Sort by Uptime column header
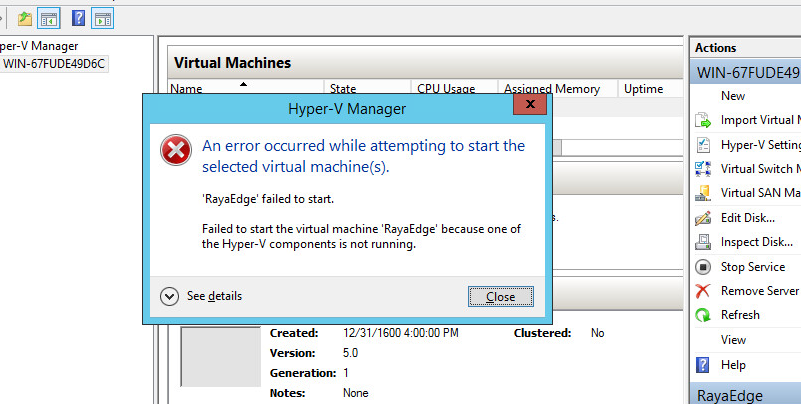The width and height of the screenshot is (801, 404). (x=650, y=88)
